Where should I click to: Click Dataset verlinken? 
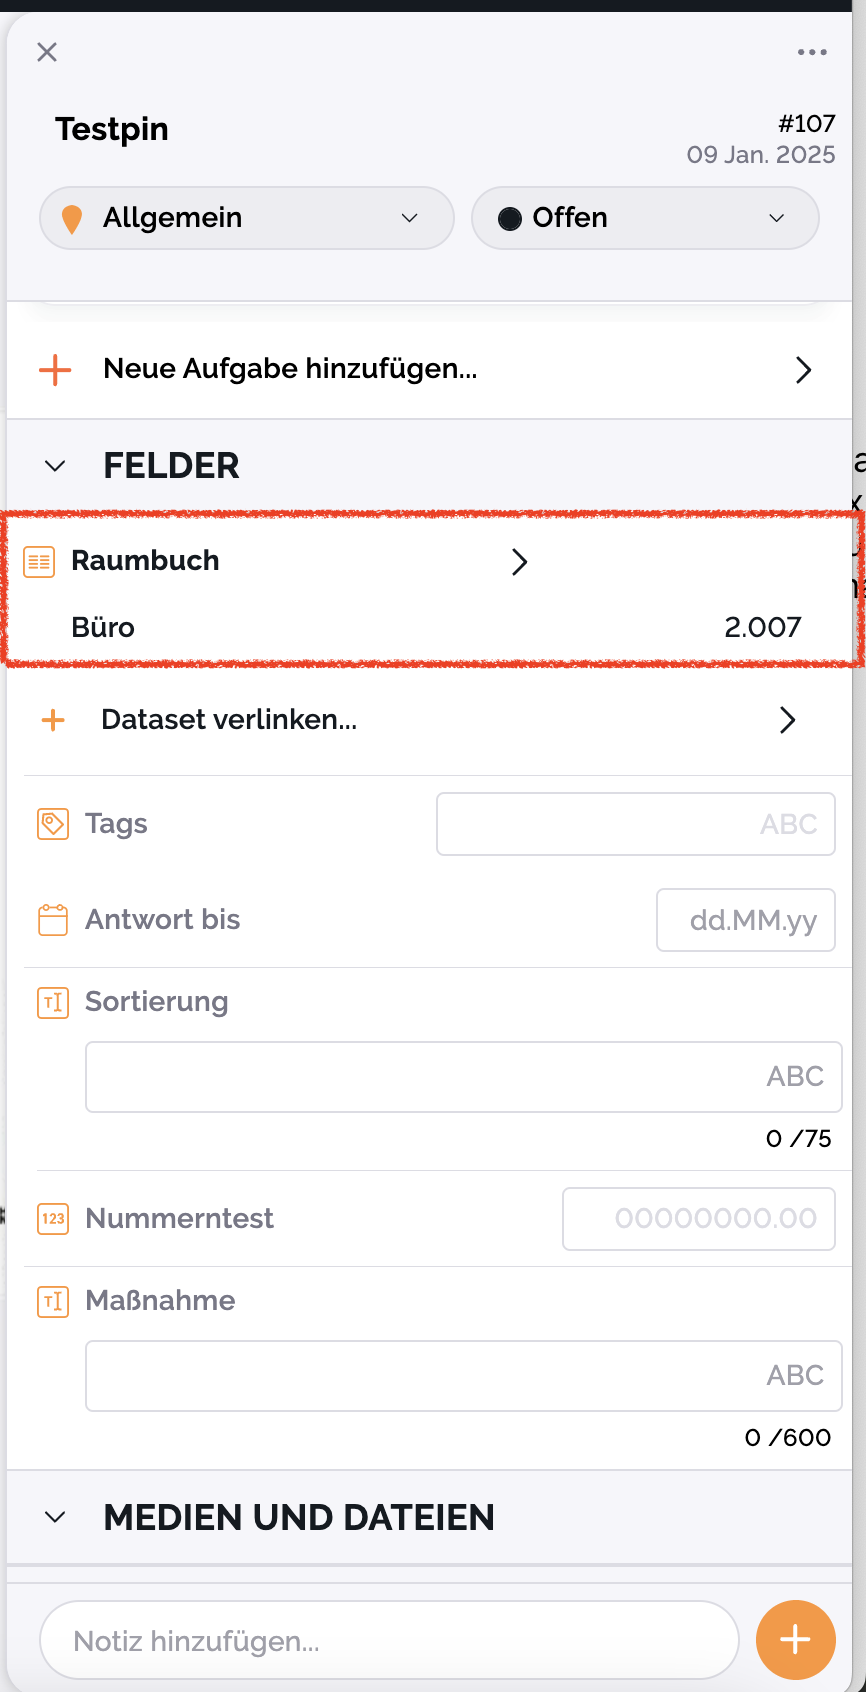pos(229,720)
